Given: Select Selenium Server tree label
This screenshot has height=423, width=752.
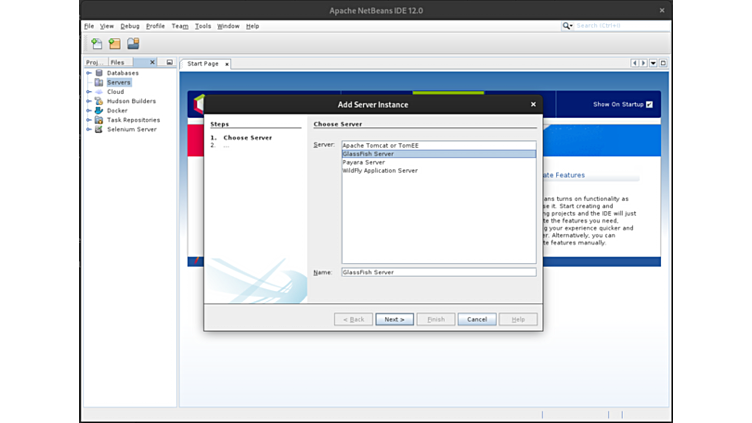Looking at the screenshot, I should [132, 129].
